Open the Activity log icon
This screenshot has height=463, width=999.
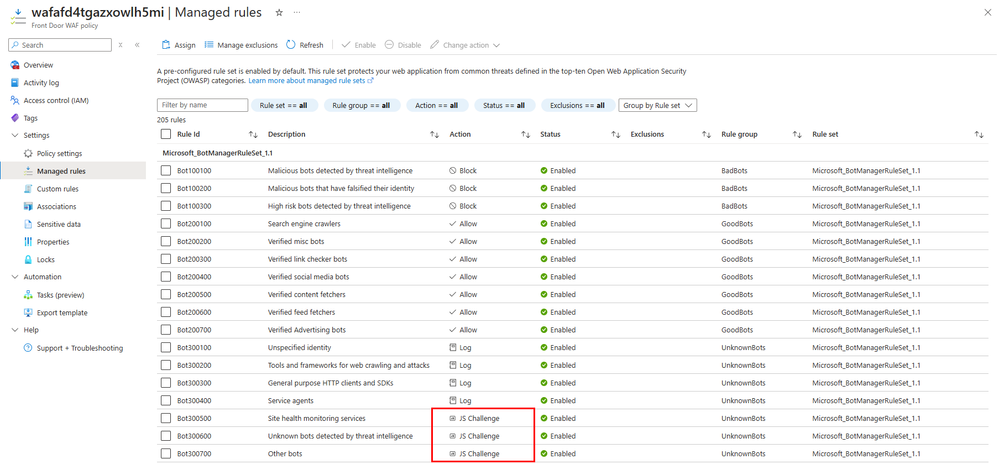pos(15,83)
